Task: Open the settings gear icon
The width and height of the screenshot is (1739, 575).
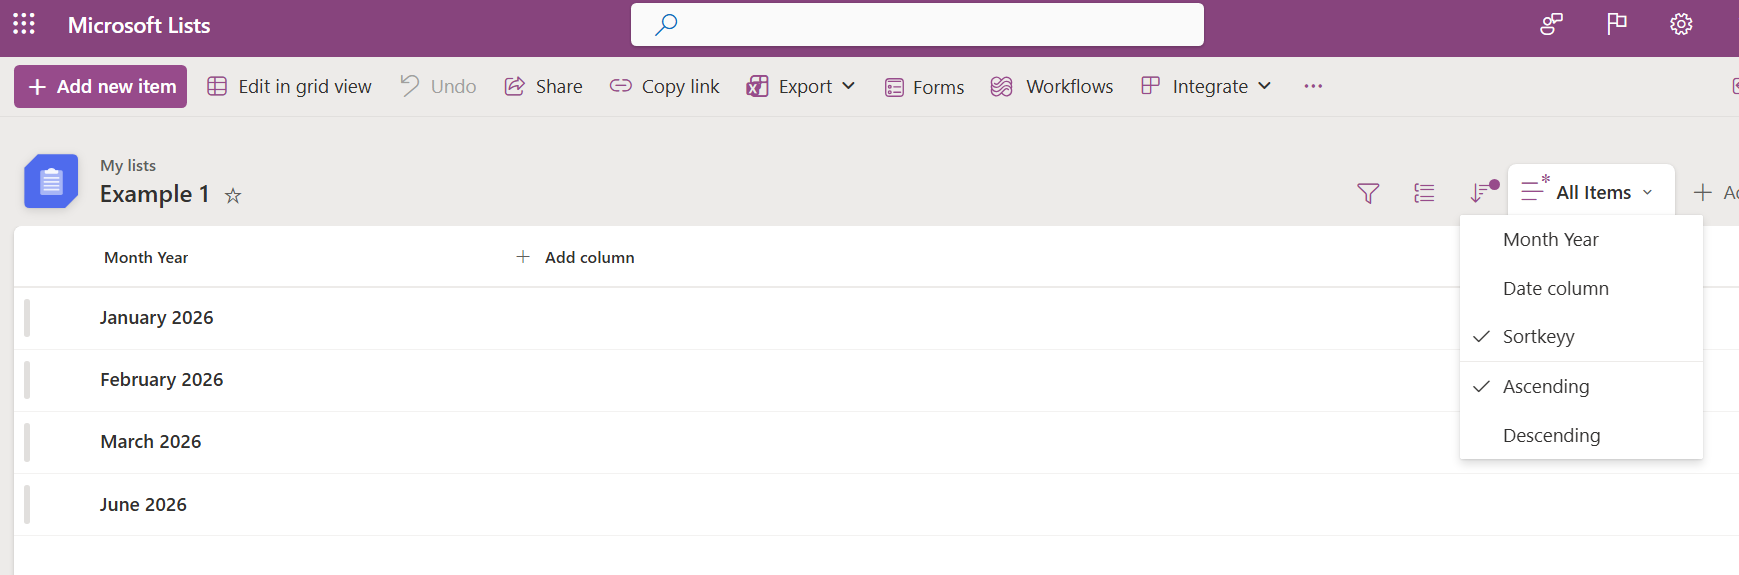Action: pyautogui.click(x=1681, y=24)
